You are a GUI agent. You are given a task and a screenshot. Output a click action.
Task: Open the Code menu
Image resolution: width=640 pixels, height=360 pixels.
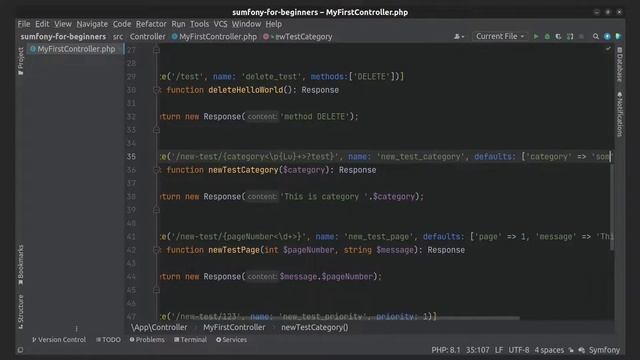point(122,24)
